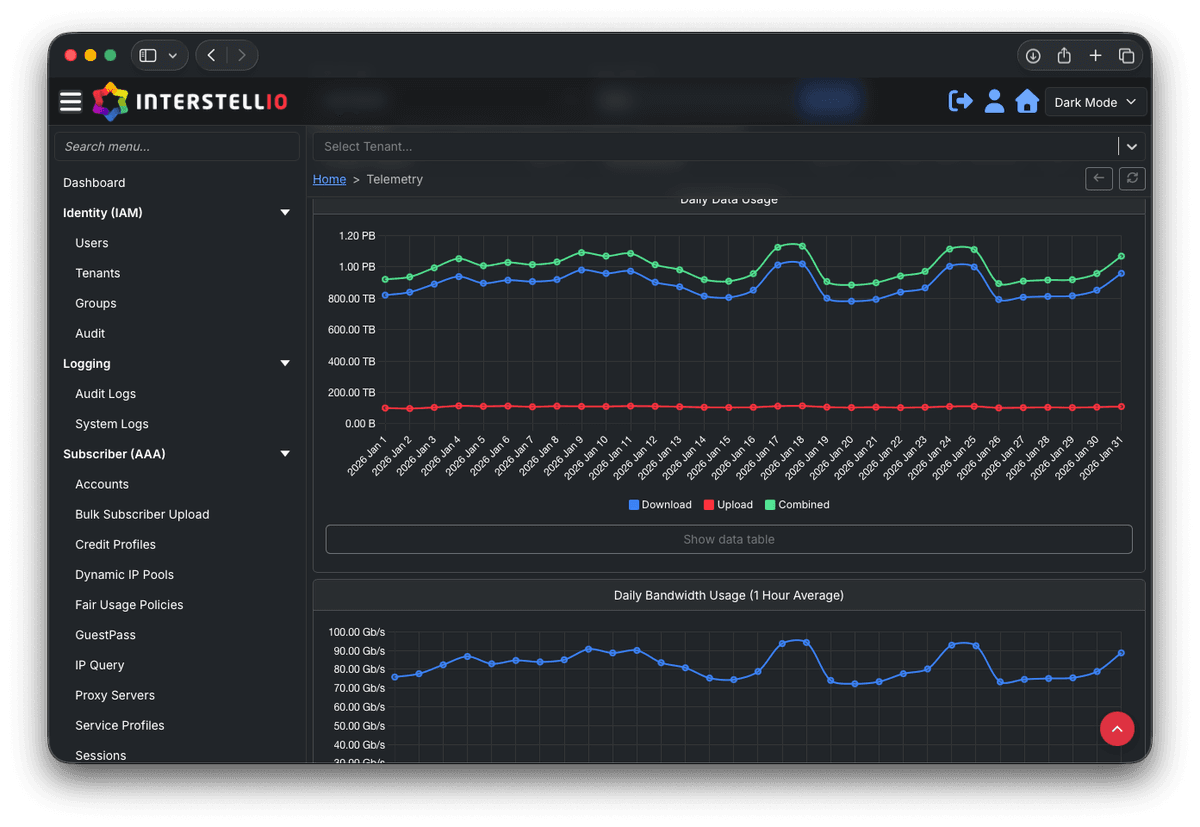
Task: Click the Interstellio logo
Action: coord(189,101)
